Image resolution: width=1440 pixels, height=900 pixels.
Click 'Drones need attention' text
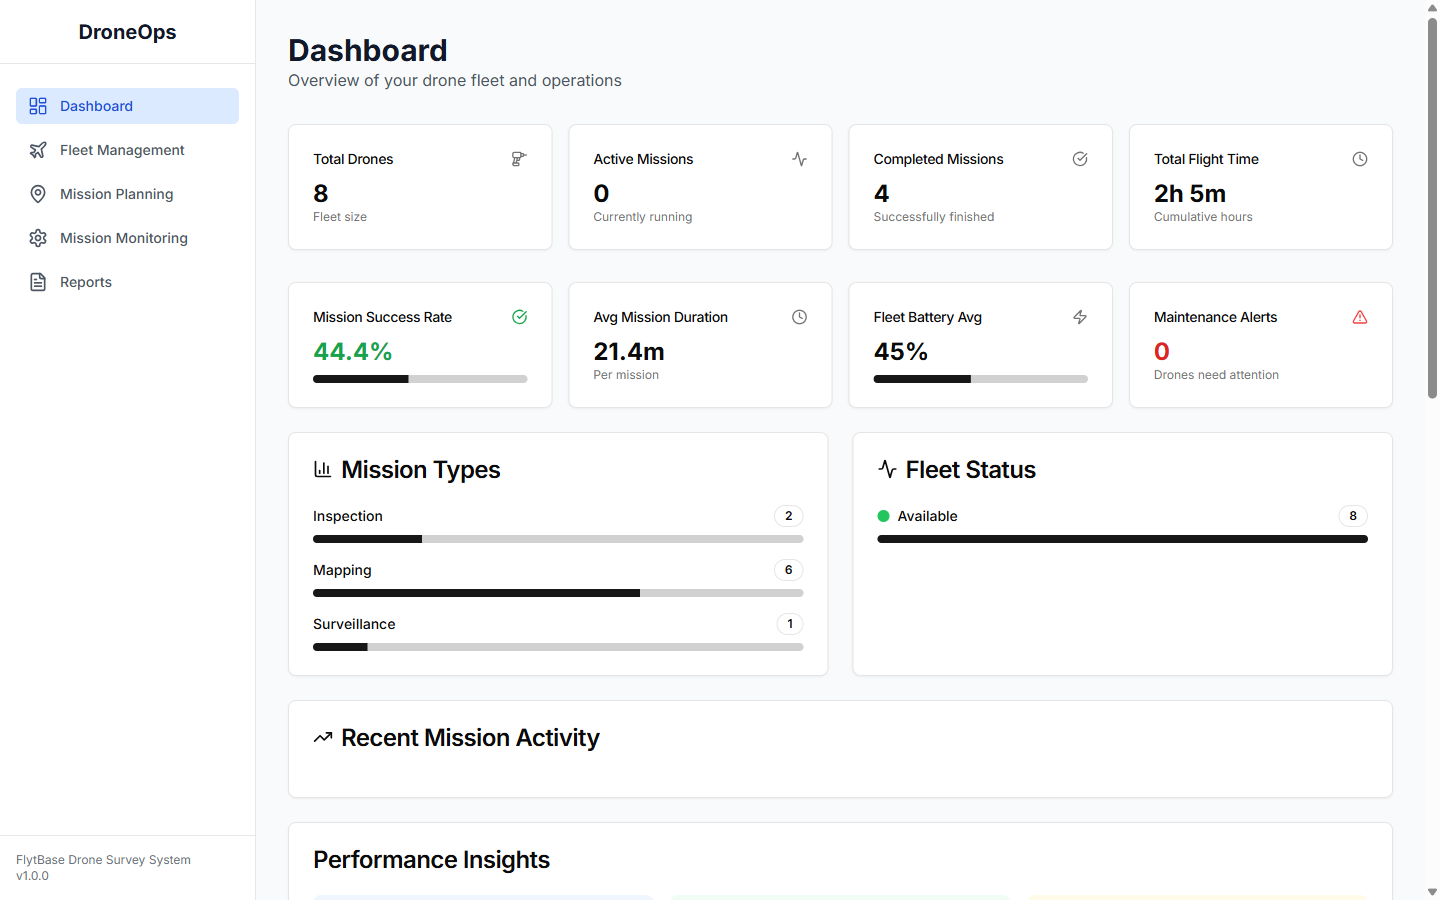[x=1216, y=375]
